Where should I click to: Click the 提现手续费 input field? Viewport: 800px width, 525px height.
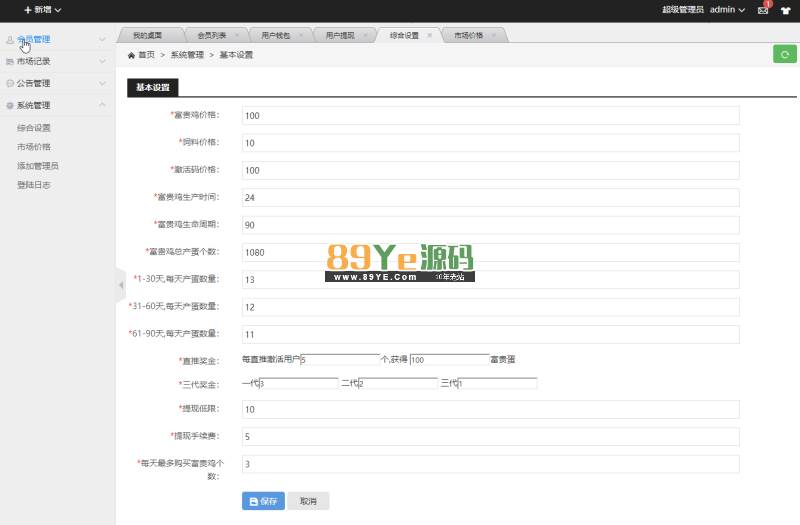tap(490, 436)
